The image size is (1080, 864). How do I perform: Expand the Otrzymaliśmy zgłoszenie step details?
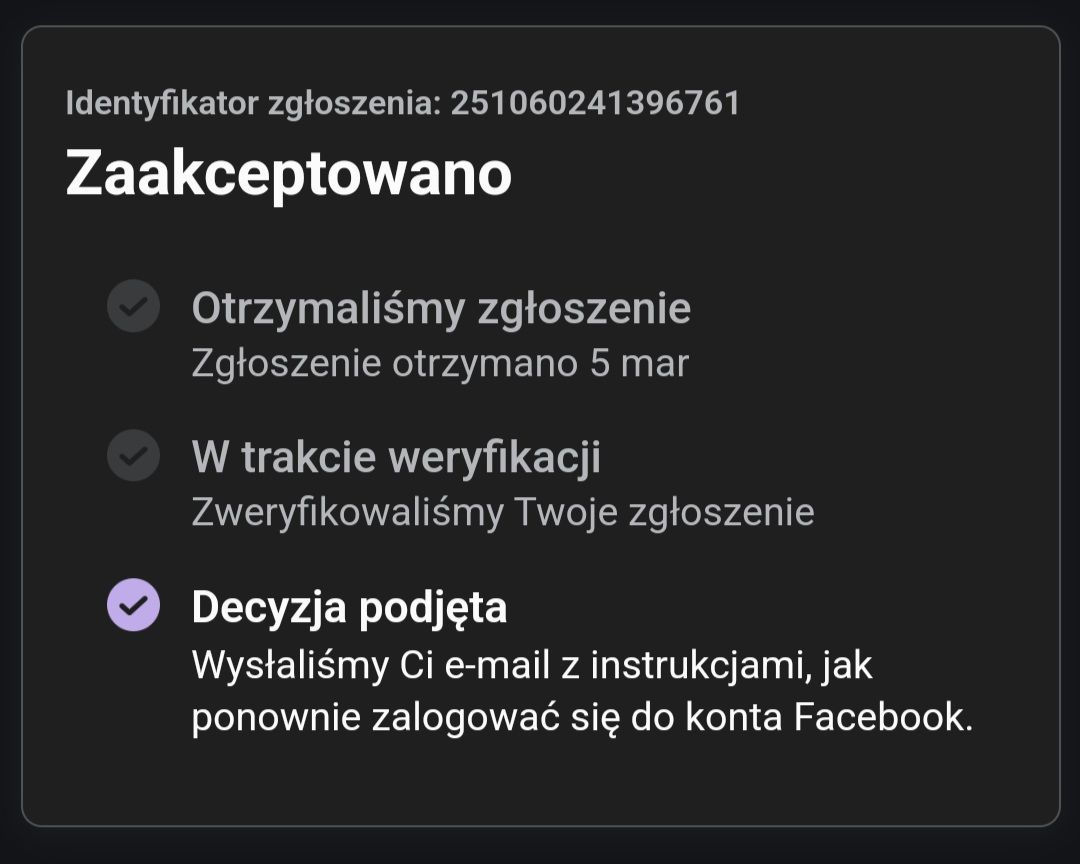tap(440, 307)
